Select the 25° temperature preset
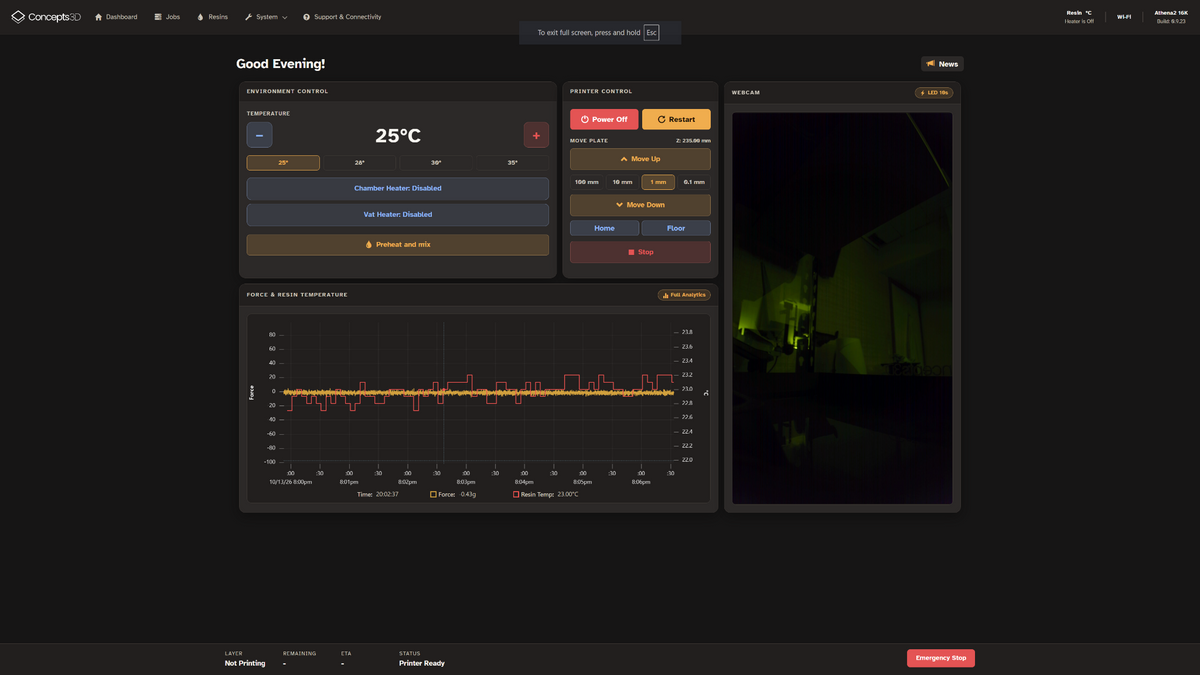This screenshot has width=1200, height=675. coord(283,163)
